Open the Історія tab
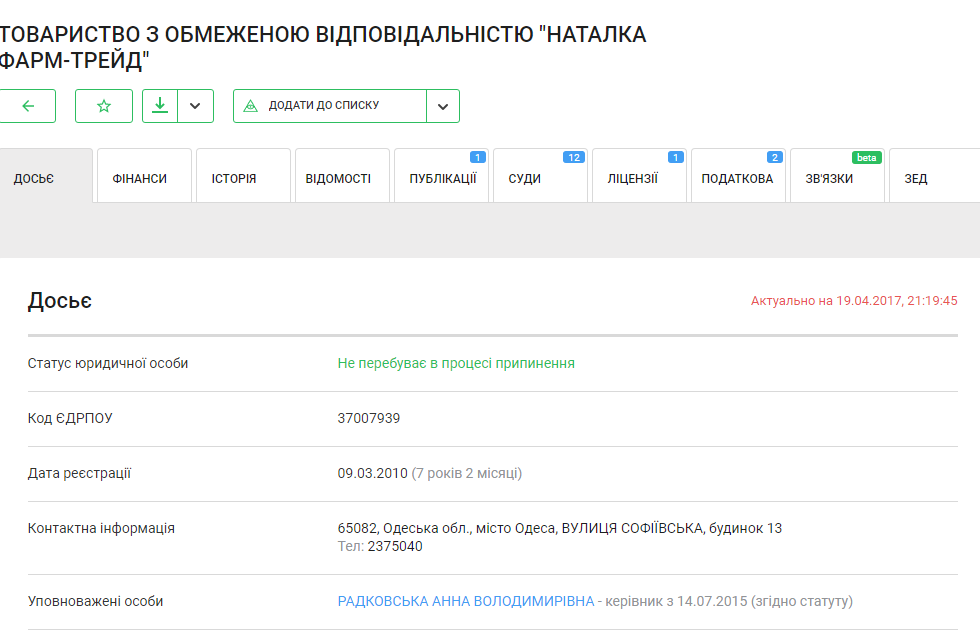Viewport: 980px width, 631px height. [234, 179]
